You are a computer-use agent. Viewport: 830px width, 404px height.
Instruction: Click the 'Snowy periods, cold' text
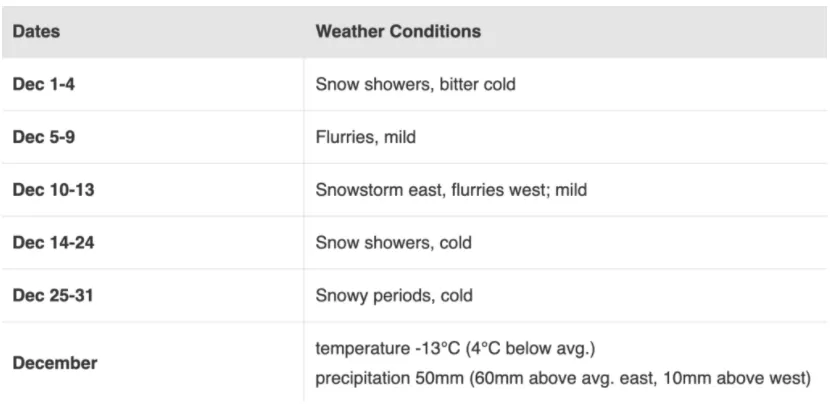[x=394, y=295]
